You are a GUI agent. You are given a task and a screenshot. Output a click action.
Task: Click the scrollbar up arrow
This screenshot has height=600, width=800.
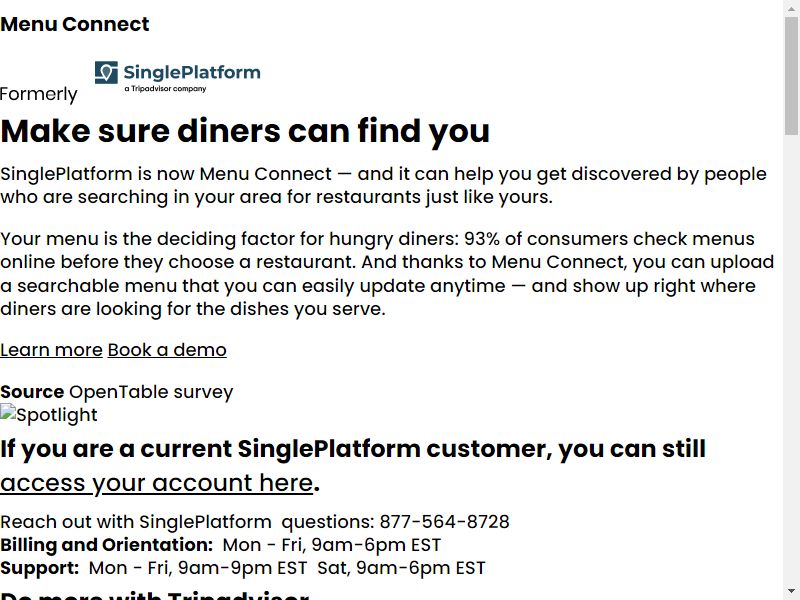791,9
